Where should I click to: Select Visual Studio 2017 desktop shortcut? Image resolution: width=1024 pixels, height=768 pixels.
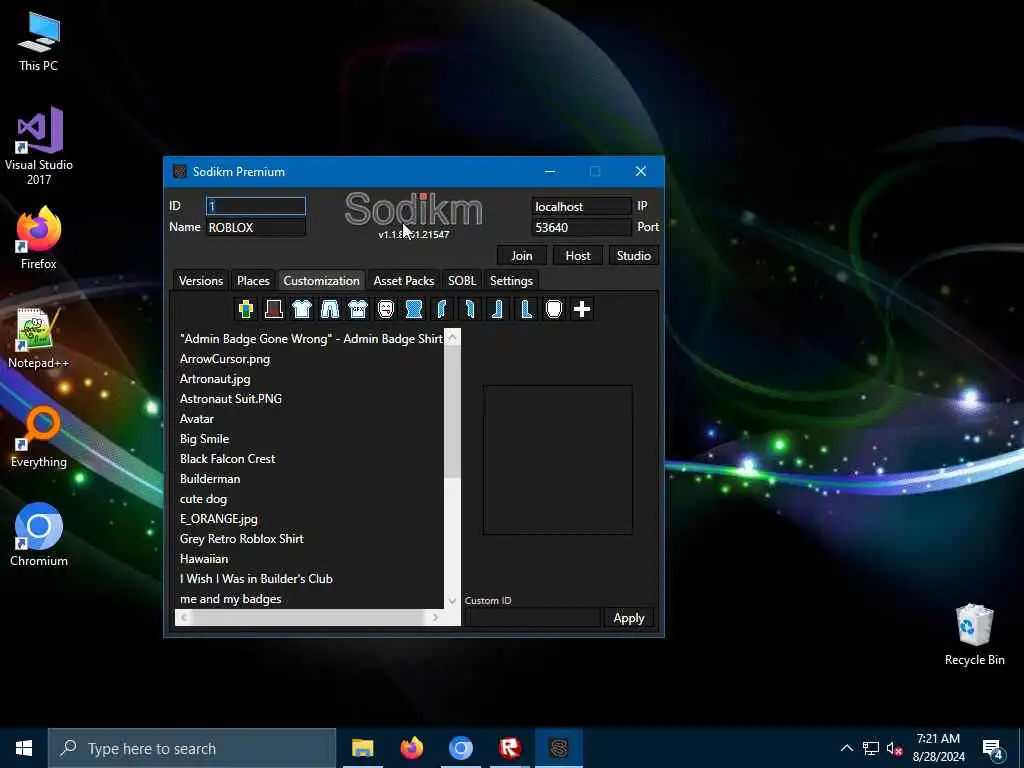(x=39, y=145)
